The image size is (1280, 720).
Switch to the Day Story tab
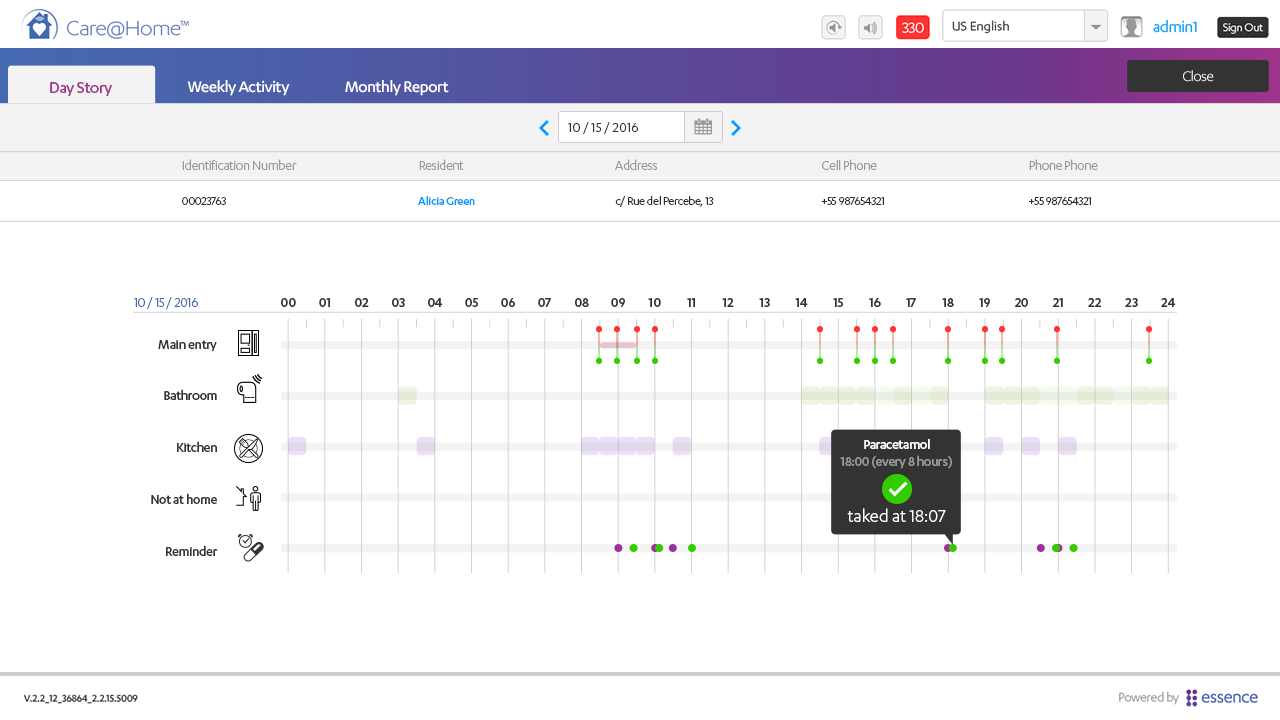tap(81, 87)
